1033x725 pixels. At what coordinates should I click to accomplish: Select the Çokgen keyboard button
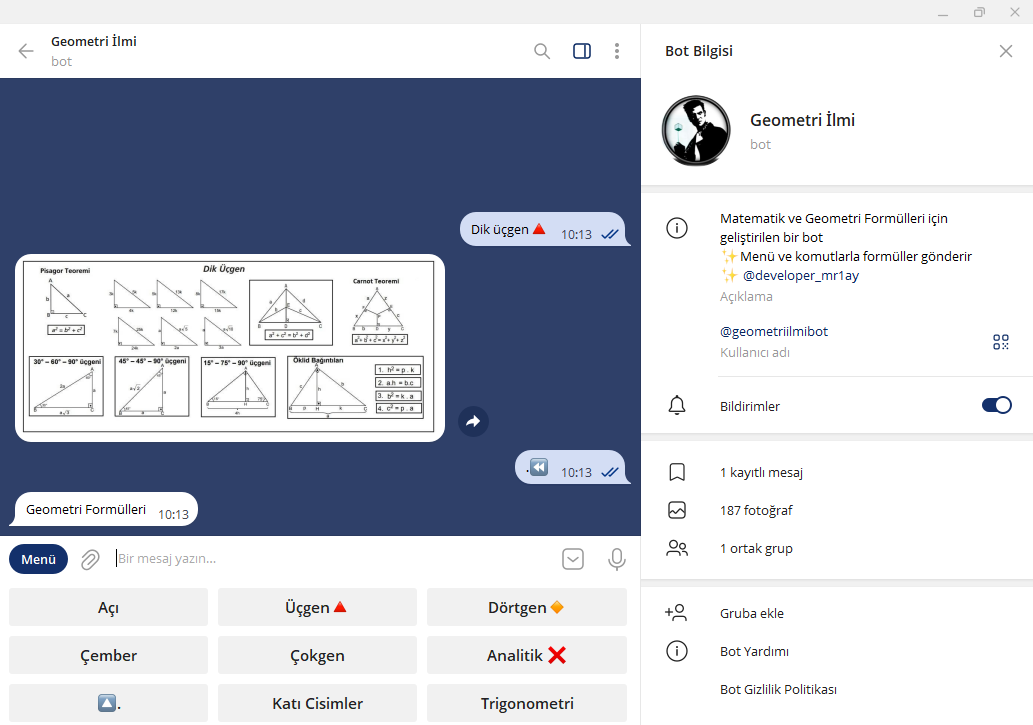[x=317, y=655]
